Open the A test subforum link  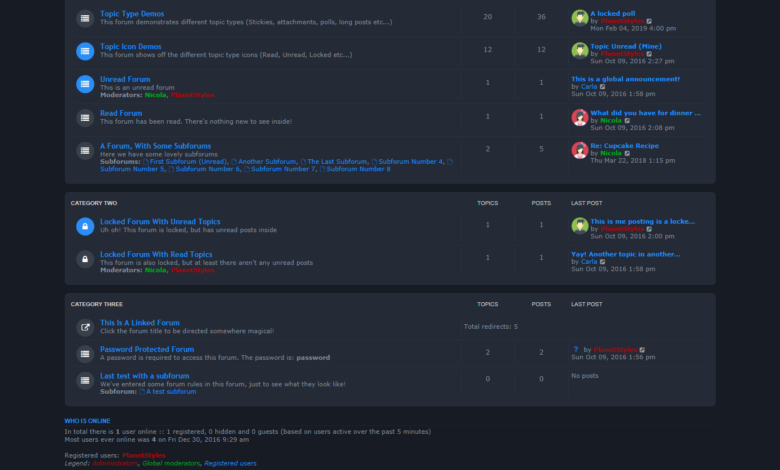click(168, 391)
